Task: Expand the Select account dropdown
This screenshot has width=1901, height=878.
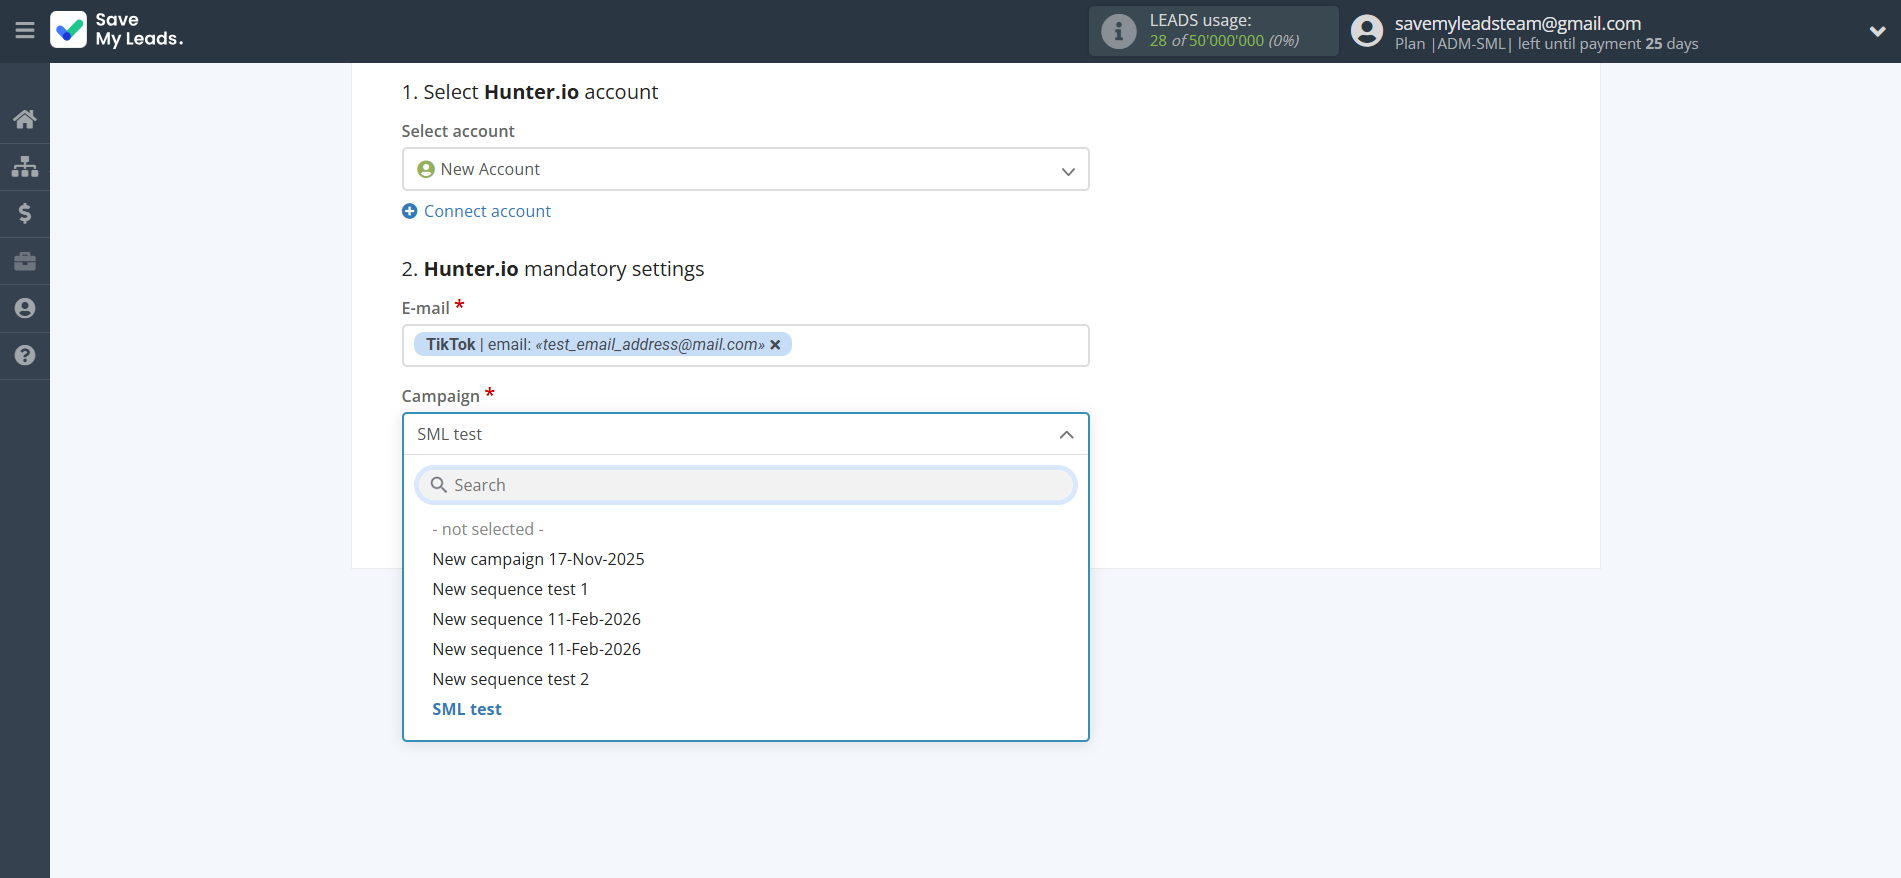Action: pos(745,170)
